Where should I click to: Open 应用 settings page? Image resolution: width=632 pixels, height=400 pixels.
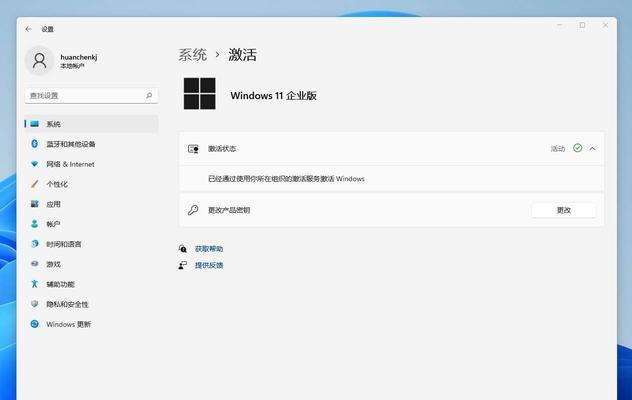click(x=91, y=204)
